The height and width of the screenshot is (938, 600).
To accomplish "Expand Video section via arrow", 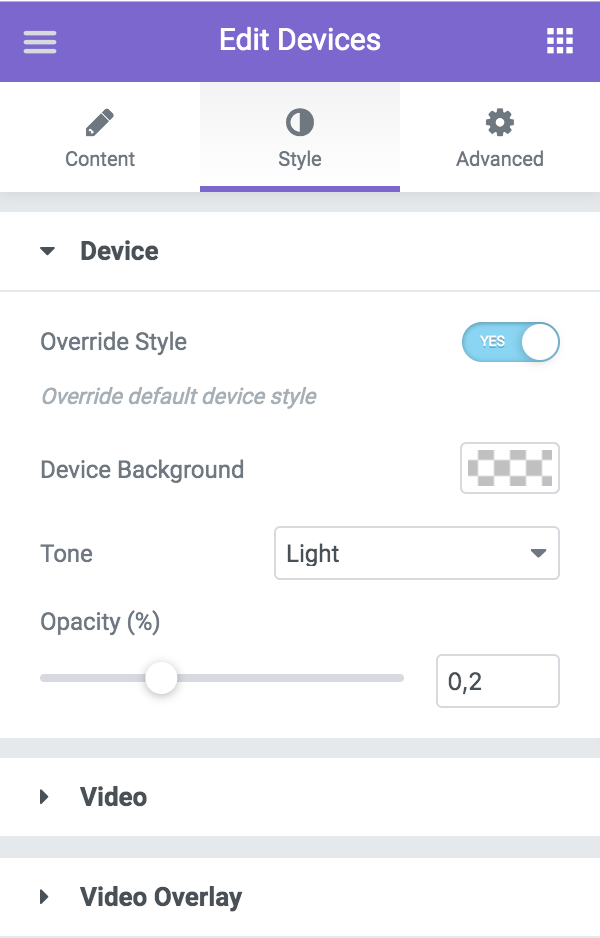I will click(x=44, y=797).
